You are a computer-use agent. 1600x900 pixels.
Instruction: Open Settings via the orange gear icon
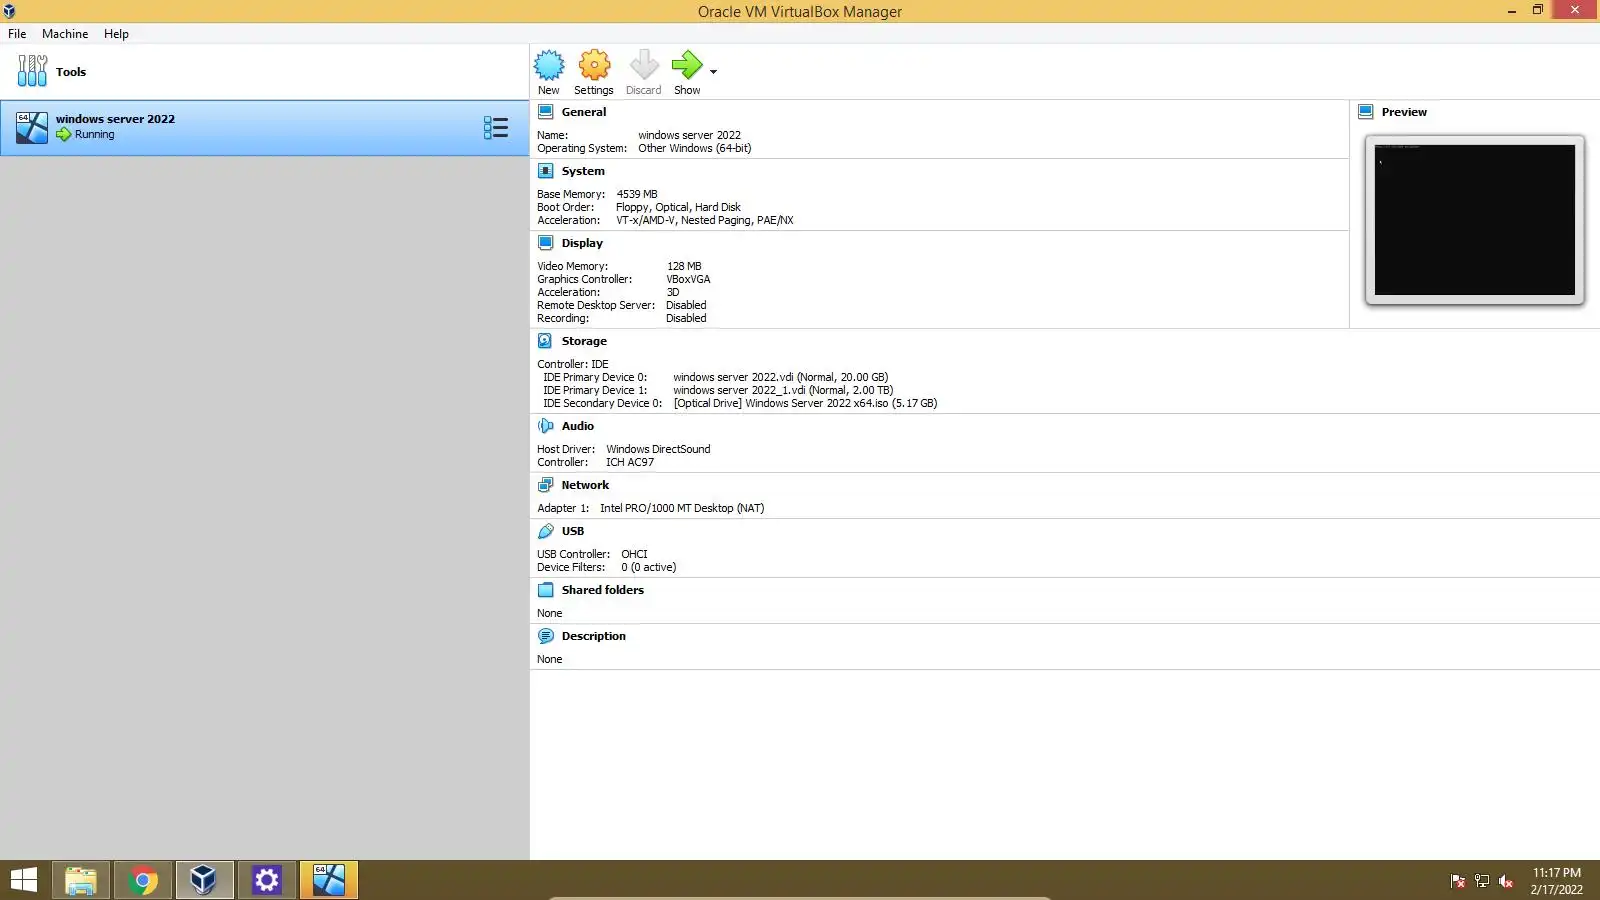594,65
